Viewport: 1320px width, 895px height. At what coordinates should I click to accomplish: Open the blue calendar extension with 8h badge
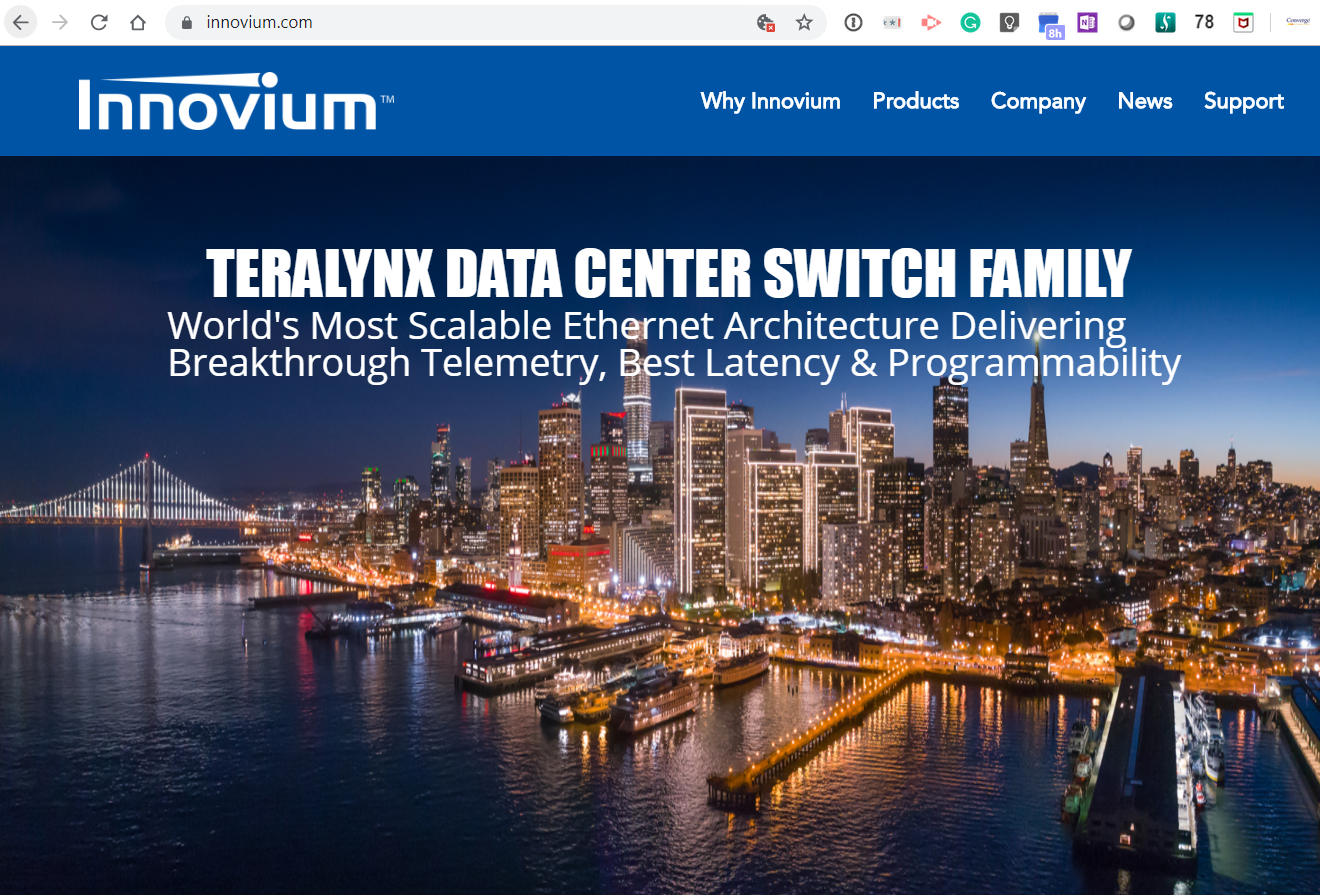click(x=1050, y=25)
